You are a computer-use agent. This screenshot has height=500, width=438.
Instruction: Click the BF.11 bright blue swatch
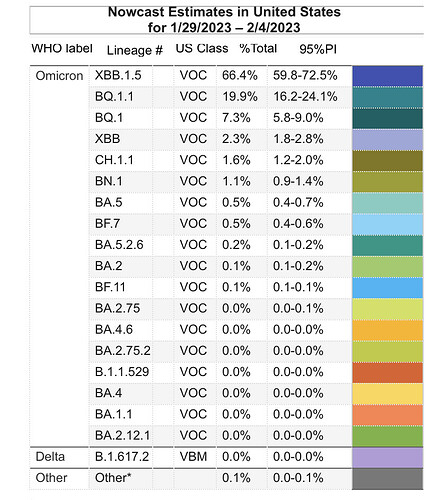pos(387,288)
